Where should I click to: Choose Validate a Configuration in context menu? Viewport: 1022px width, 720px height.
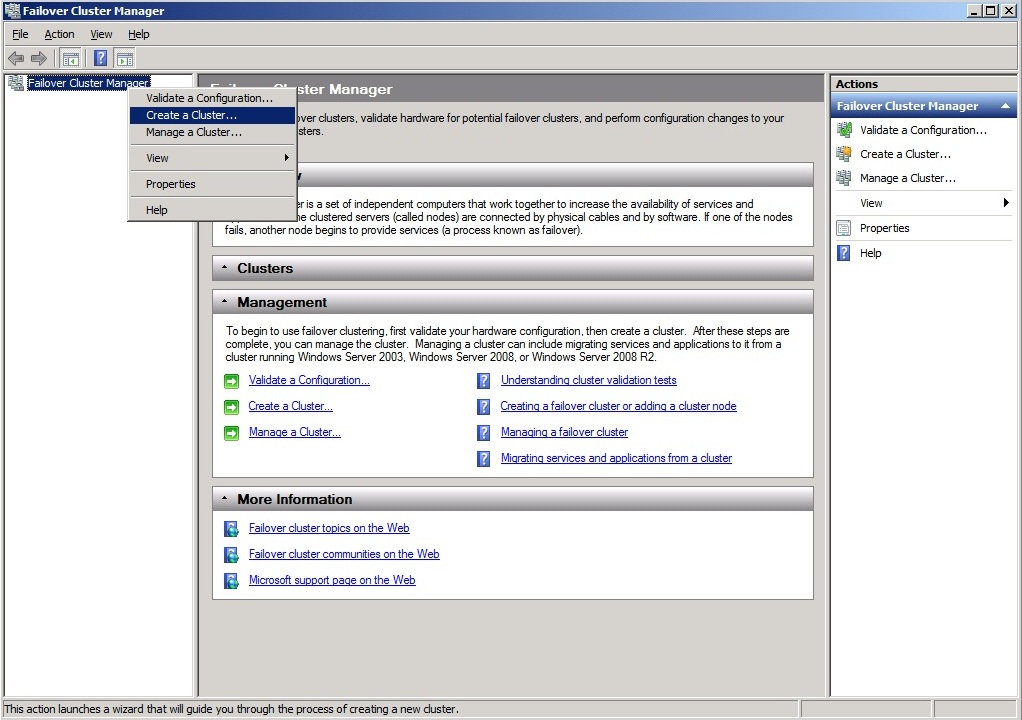(212, 98)
